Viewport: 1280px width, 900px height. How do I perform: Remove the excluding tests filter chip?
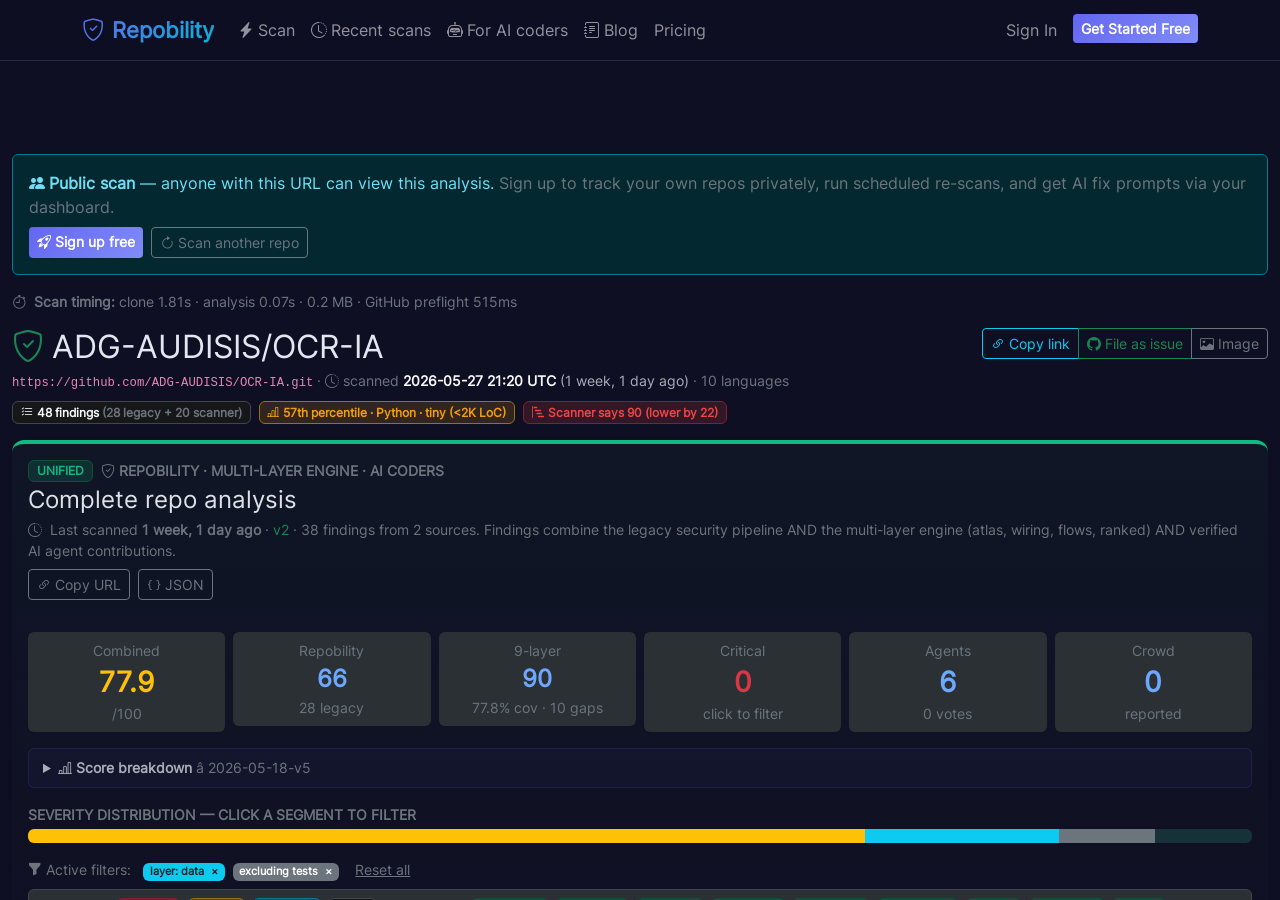(x=328, y=872)
